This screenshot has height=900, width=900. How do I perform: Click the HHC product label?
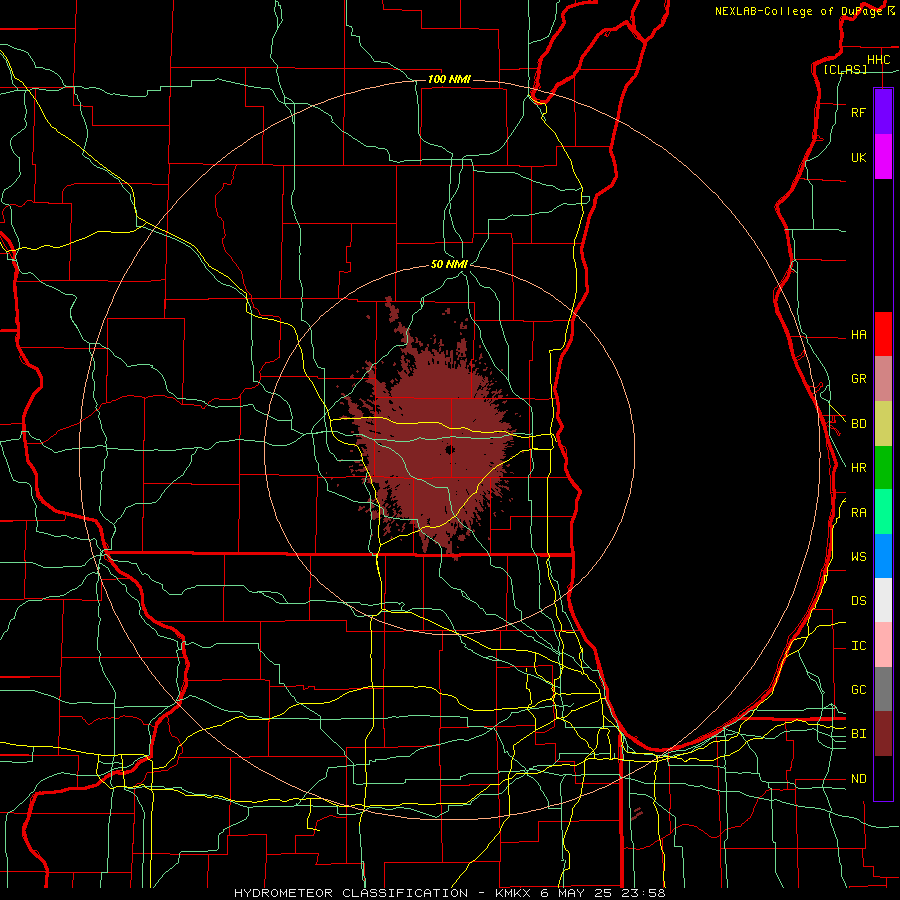[878, 60]
